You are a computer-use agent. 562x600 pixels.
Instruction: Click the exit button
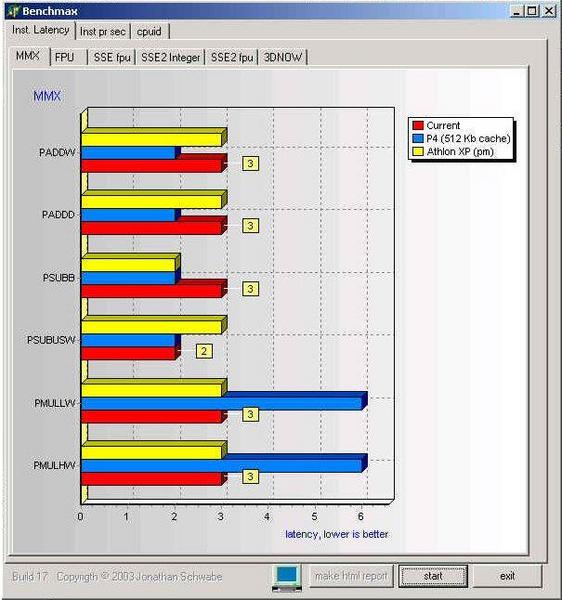(507, 576)
